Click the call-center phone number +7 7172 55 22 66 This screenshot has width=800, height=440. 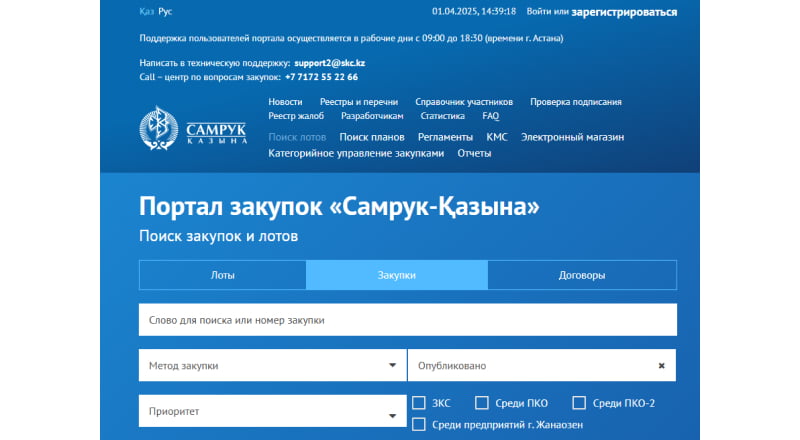click(x=321, y=77)
